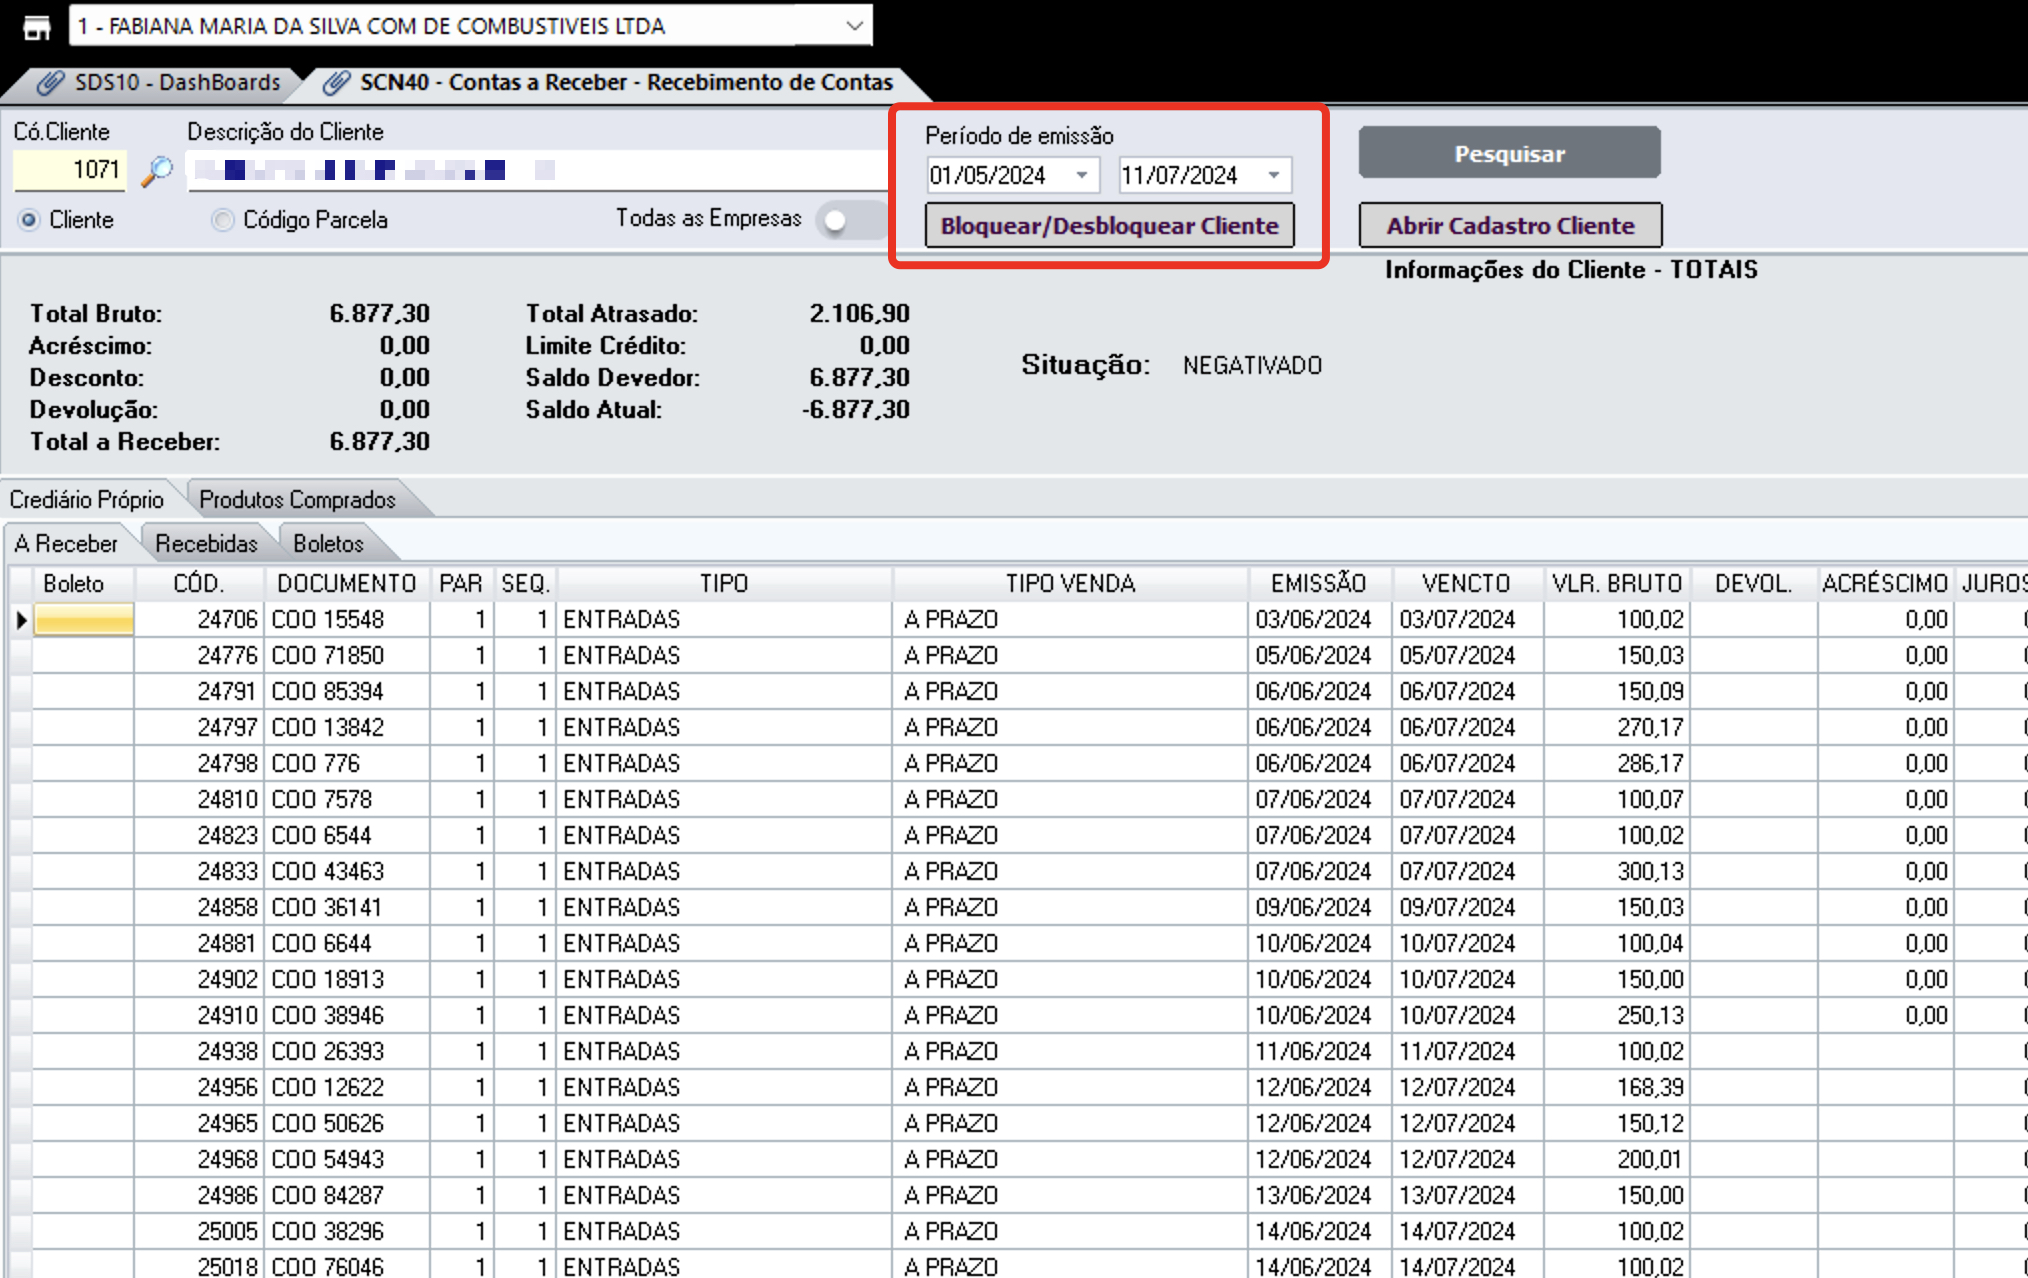Select the Recebidas sub-tab
The image size is (2028, 1278).
tap(207, 544)
